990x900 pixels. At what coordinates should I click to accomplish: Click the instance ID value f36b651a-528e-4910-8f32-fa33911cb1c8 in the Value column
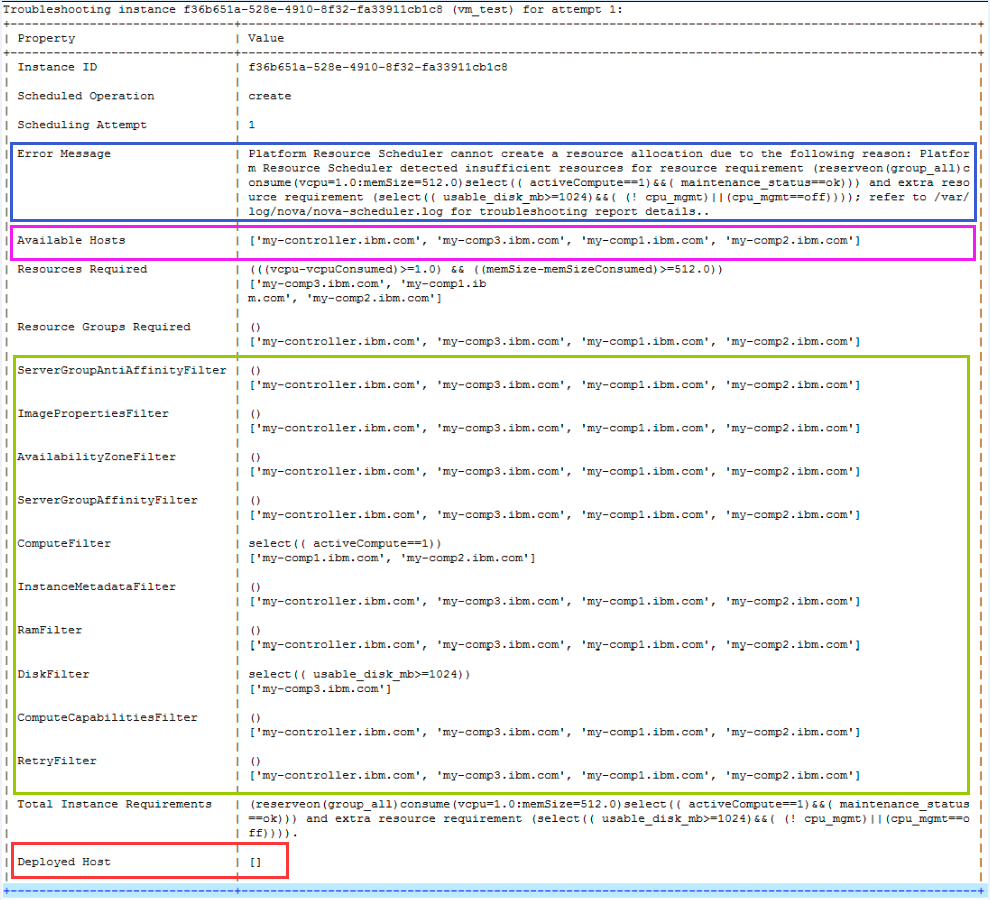[378, 67]
